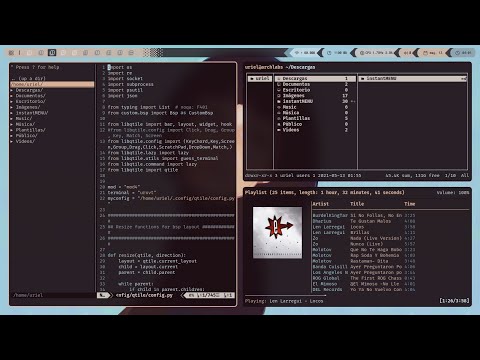480x360 pixels.
Task: Click the Time column header in the playlist
Action: (410, 204)
